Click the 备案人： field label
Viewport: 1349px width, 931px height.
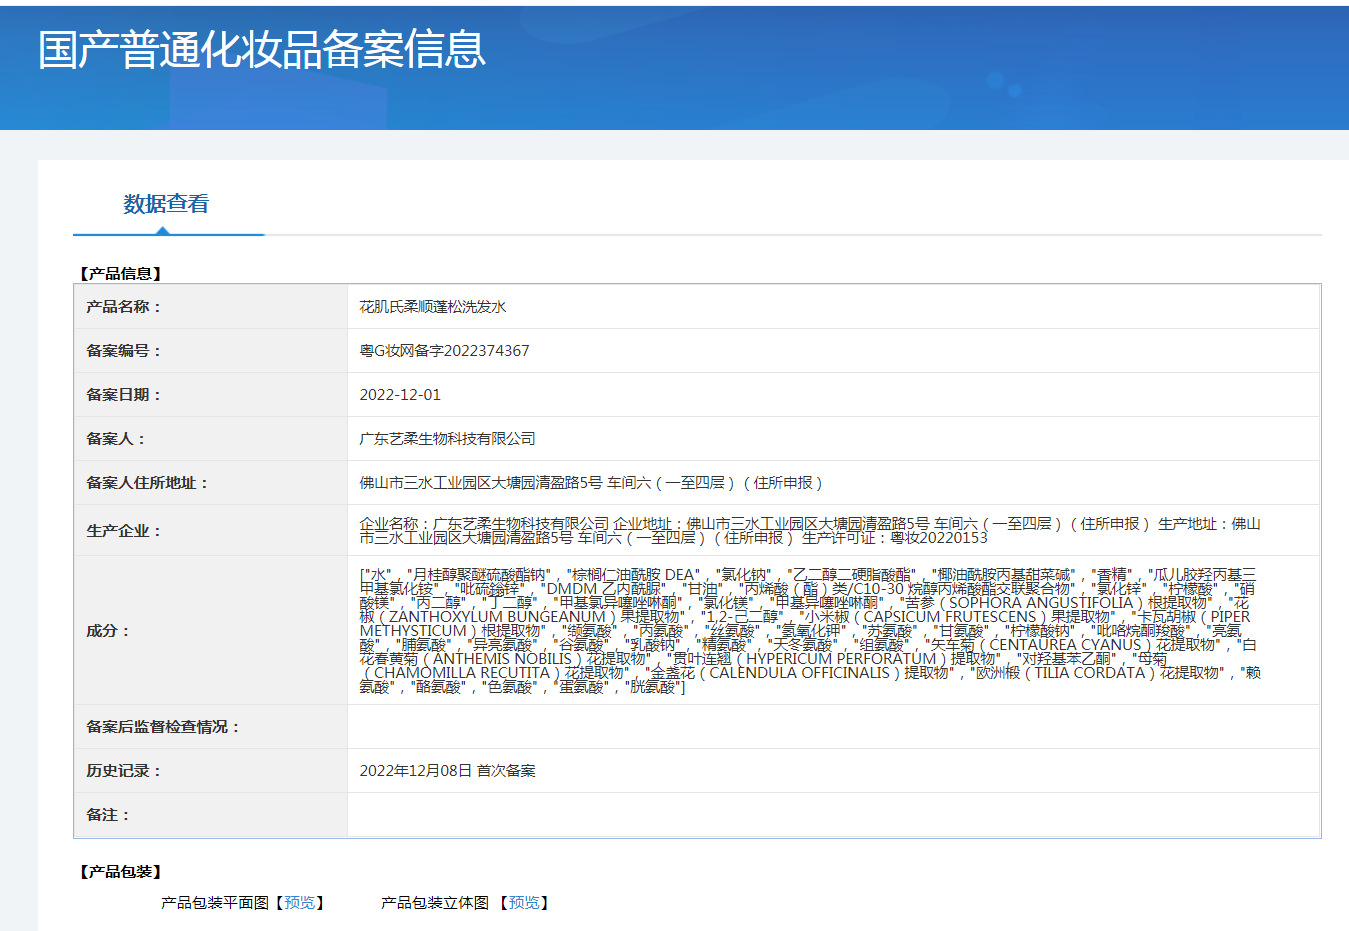click(x=116, y=439)
